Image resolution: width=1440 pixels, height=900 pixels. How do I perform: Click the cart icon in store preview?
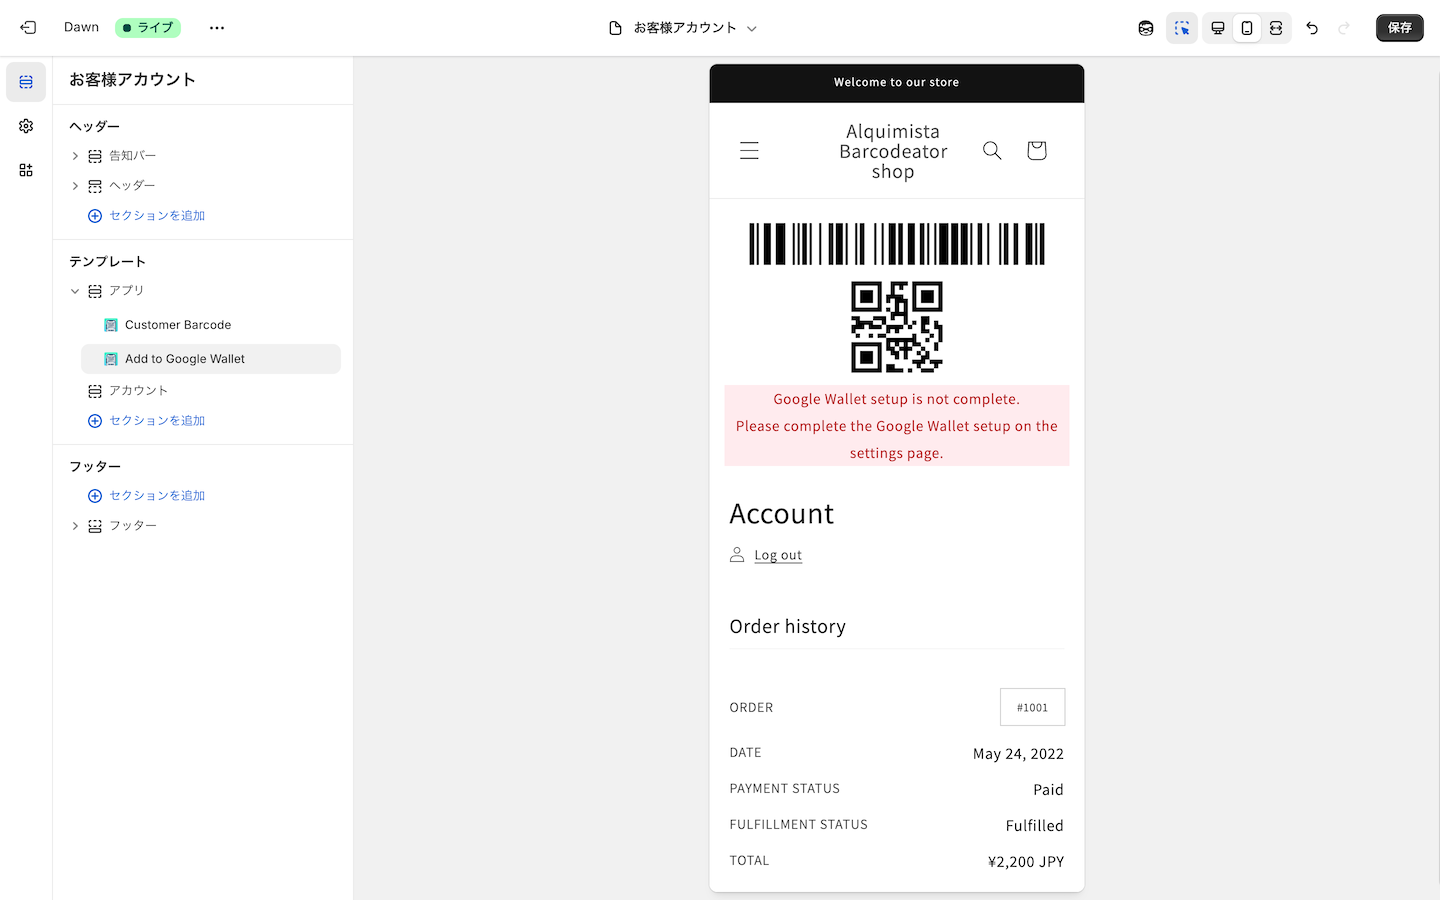coord(1036,150)
